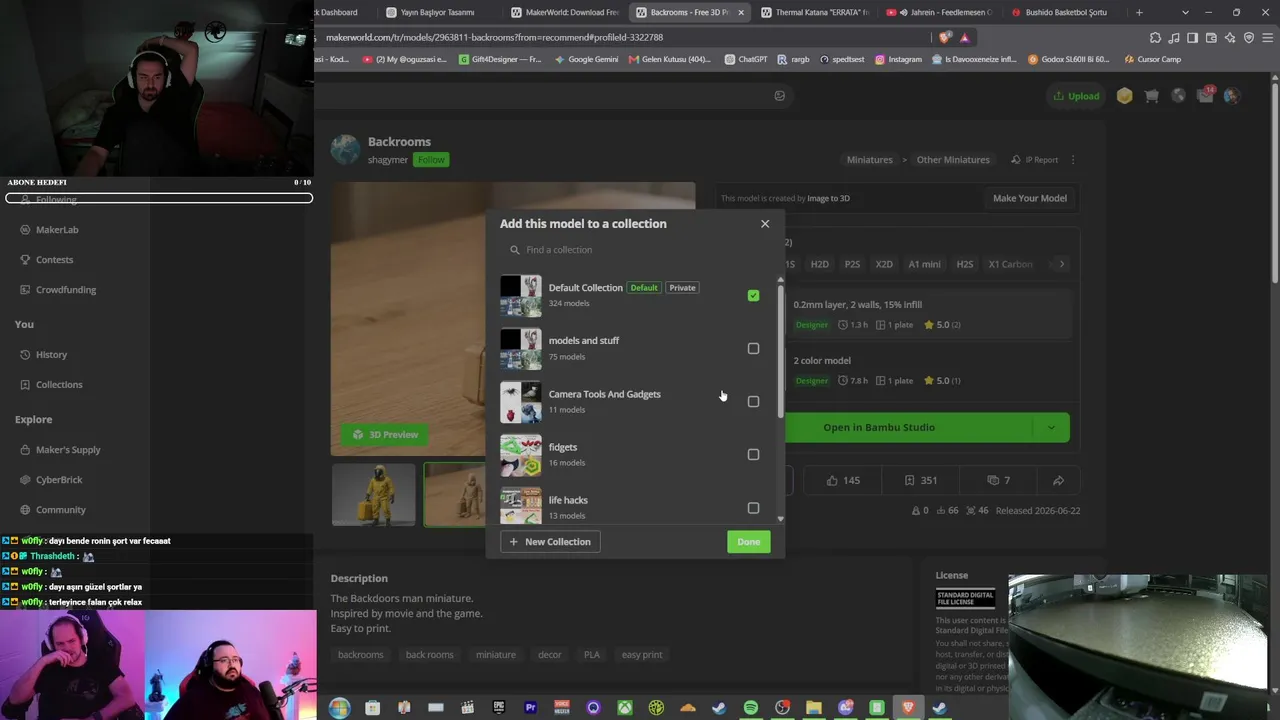
Task: Click the Upload button
Action: tap(1076, 96)
